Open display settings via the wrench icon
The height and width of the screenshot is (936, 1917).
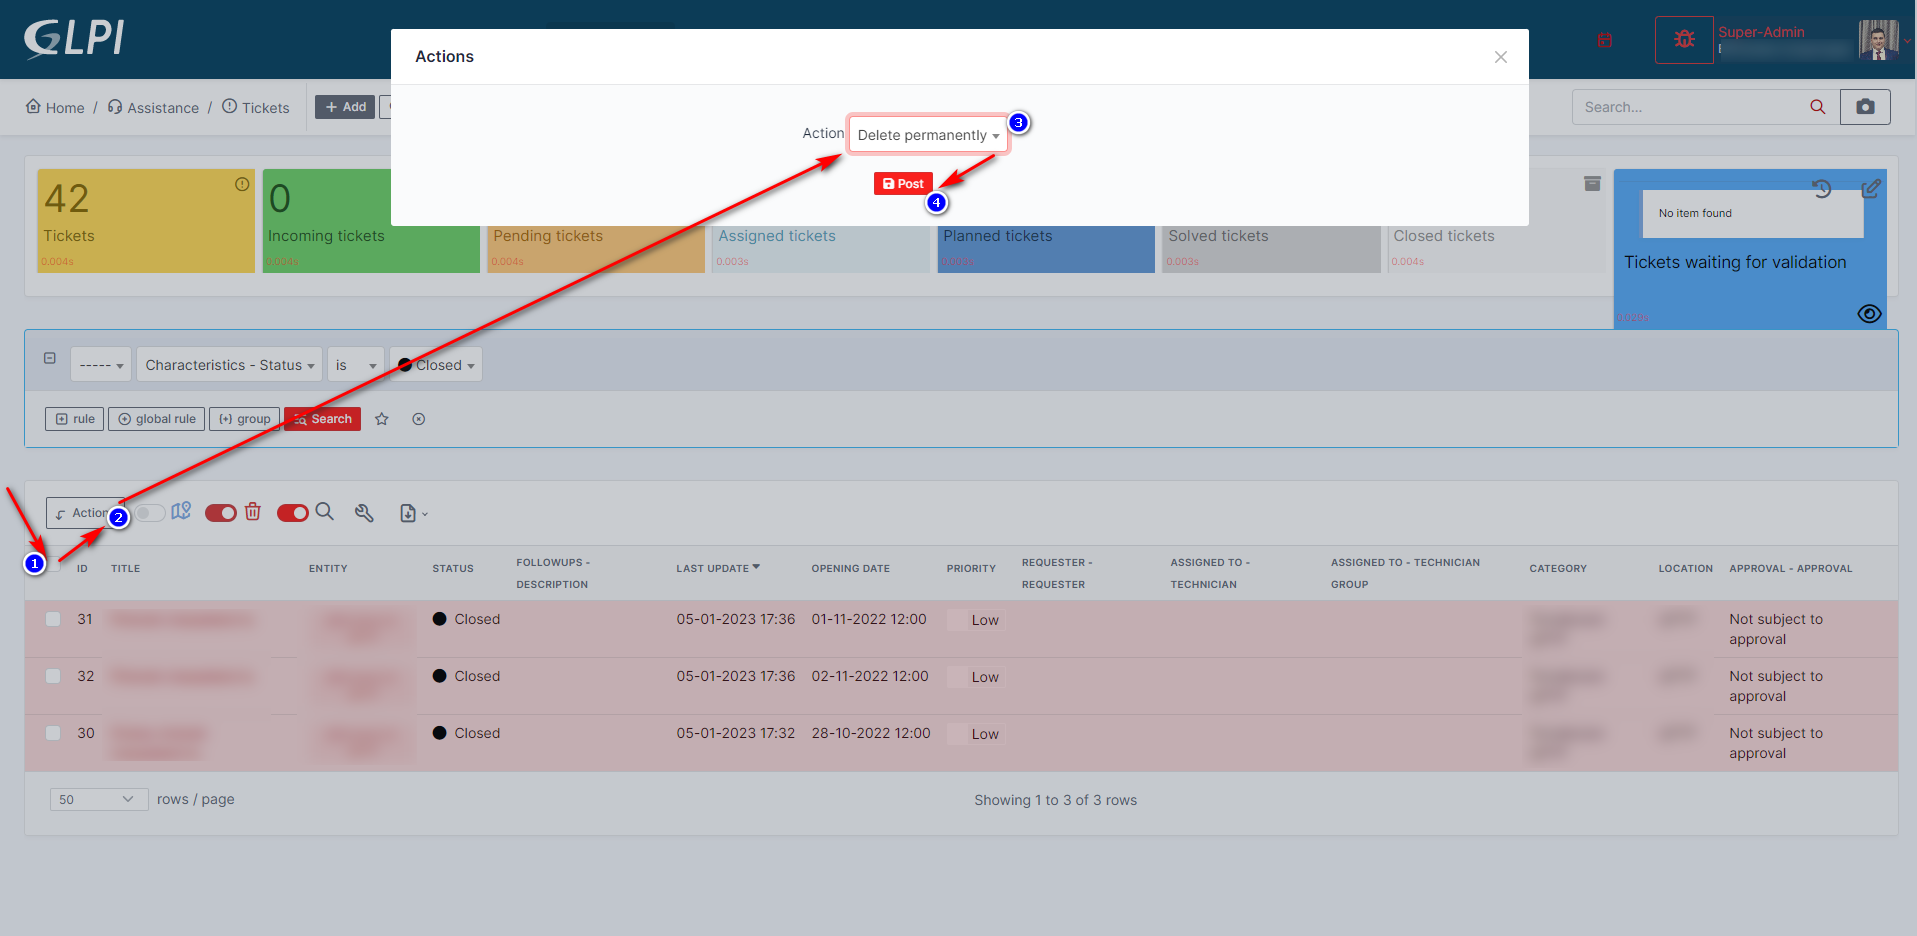tap(364, 512)
